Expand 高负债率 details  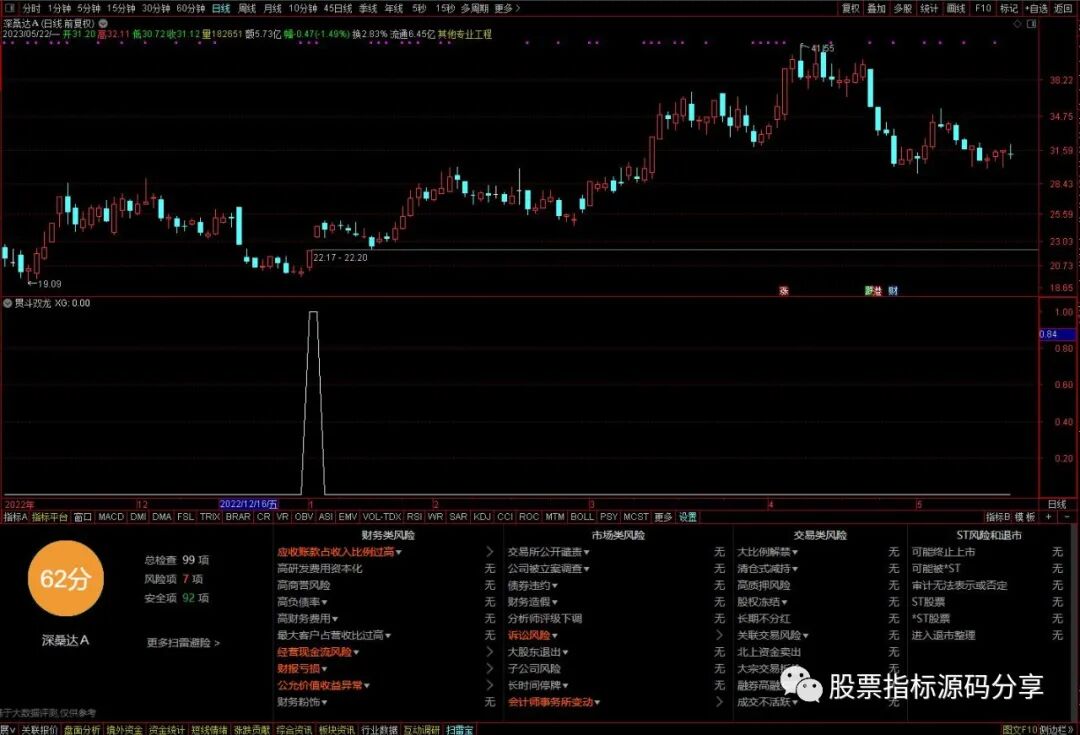click(324, 602)
